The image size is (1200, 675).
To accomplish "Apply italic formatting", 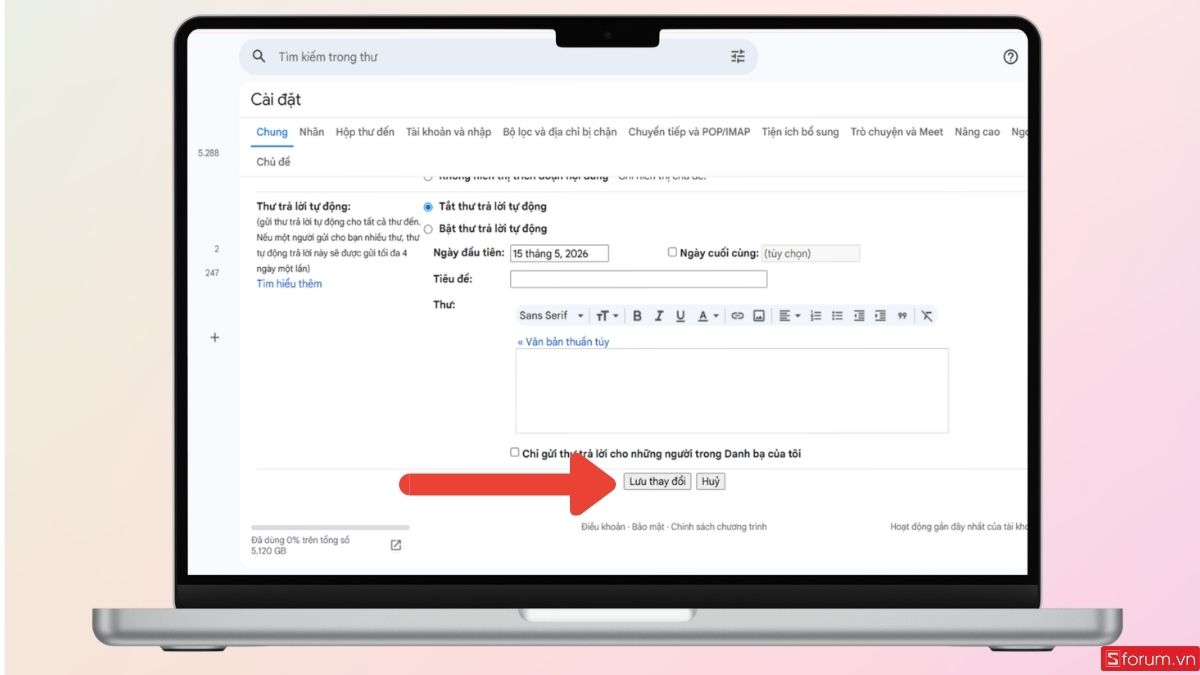I will coord(659,316).
